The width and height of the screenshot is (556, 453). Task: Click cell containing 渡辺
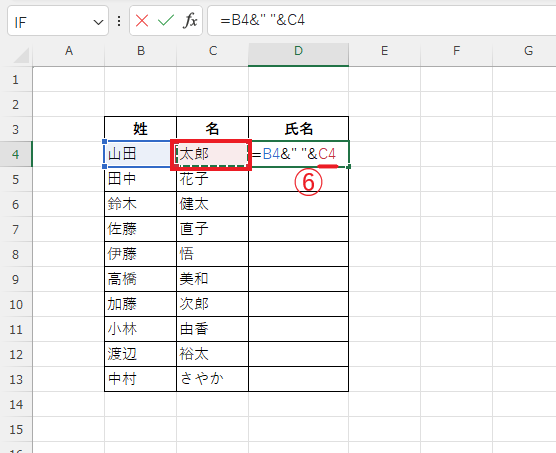pyautogui.click(x=141, y=354)
